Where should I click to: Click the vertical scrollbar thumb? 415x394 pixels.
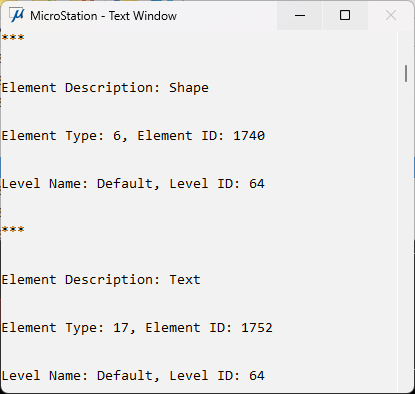[x=406, y=74]
